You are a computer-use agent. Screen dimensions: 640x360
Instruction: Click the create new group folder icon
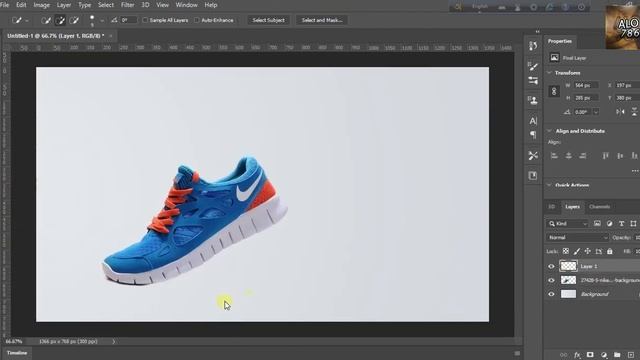[x=617, y=355]
